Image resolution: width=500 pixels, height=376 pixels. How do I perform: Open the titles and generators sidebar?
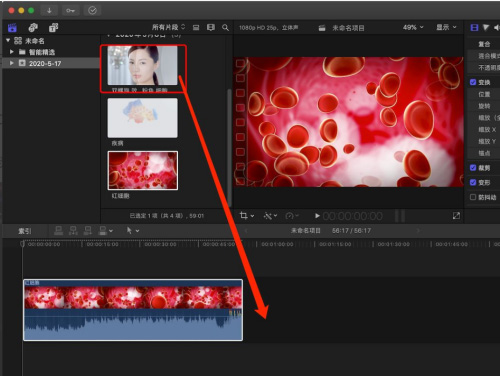[53, 28]
